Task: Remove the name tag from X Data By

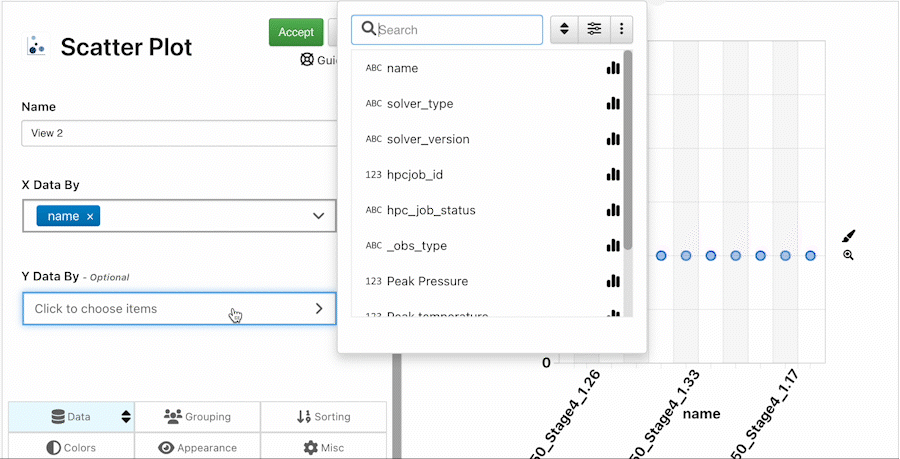Action: 90,216
